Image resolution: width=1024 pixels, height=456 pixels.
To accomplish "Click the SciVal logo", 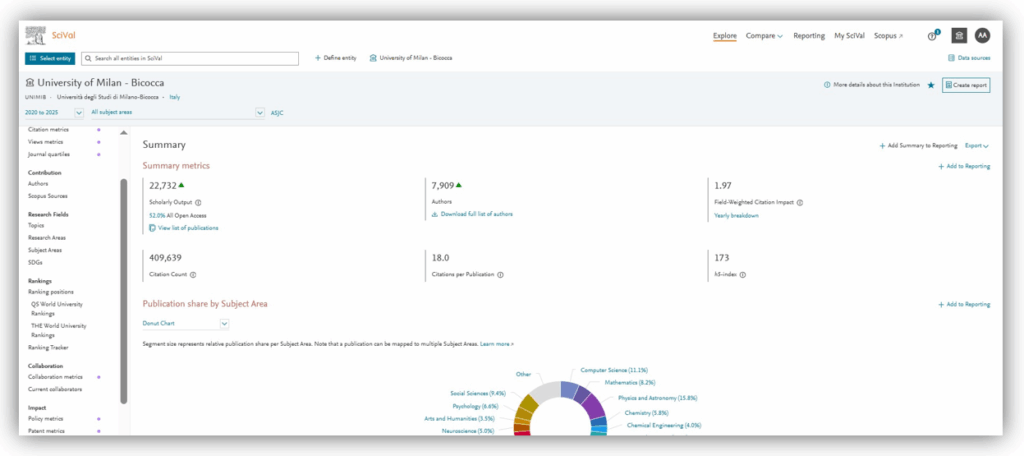I will coord(50,35).
